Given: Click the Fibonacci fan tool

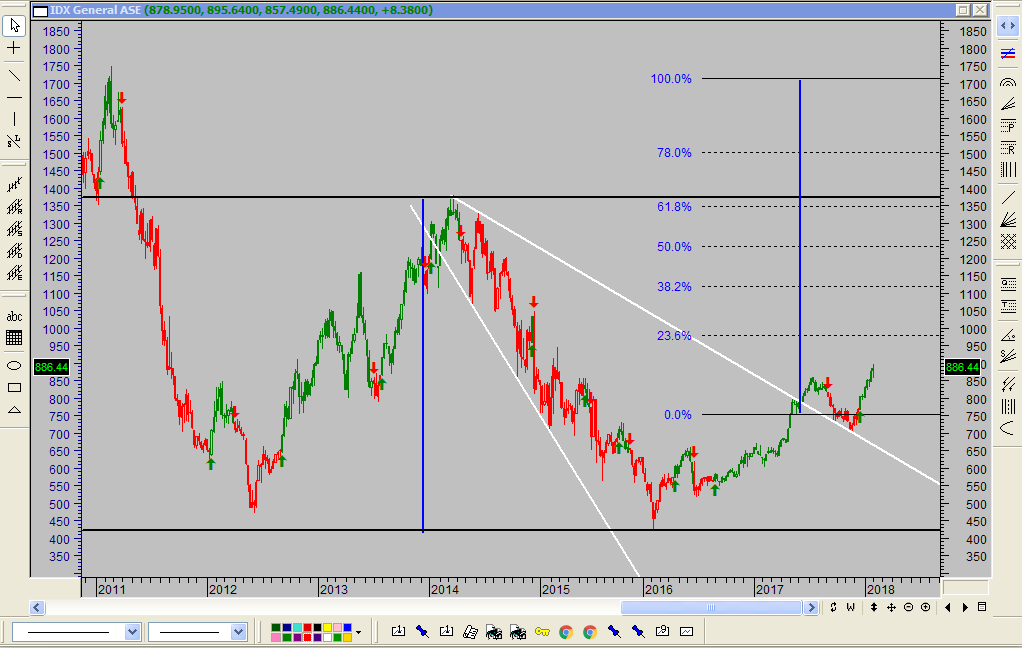Looking at the screenshot, I should tap(1008, 104).
